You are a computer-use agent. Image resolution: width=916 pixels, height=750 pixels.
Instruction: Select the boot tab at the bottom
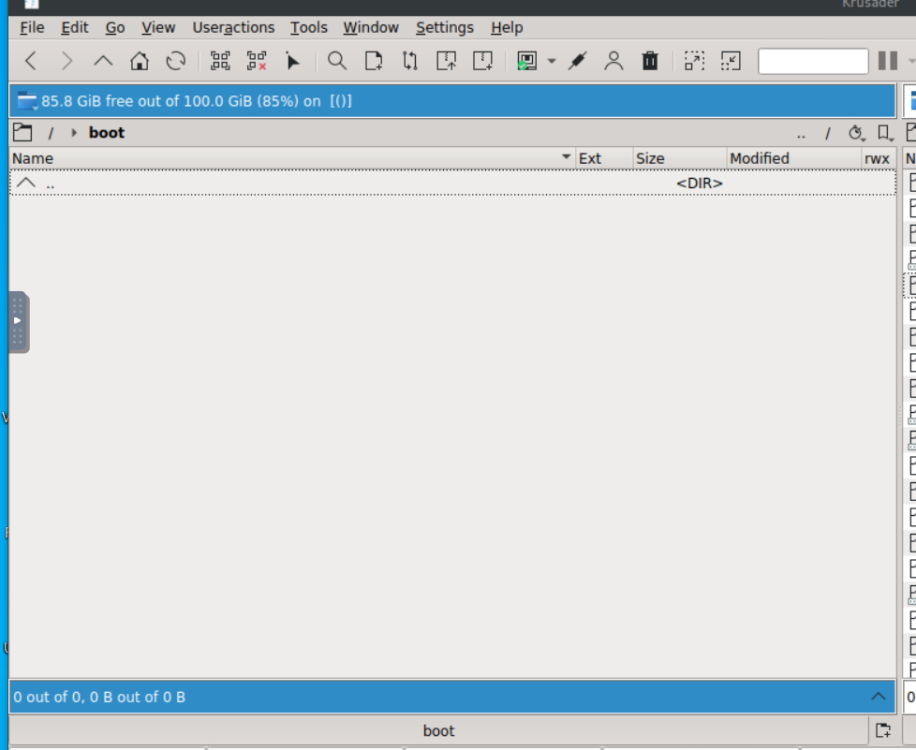click(438, 731)
